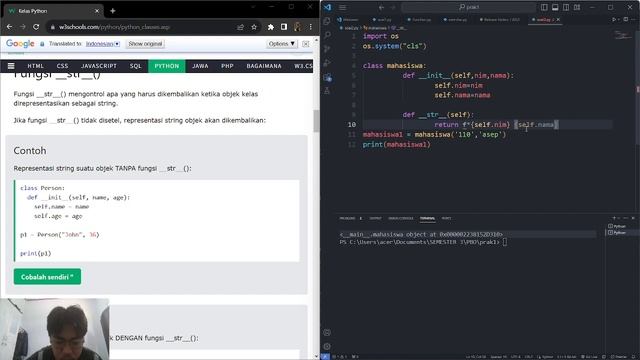Open the Manage gear icon in VS Code

point(327,346)
